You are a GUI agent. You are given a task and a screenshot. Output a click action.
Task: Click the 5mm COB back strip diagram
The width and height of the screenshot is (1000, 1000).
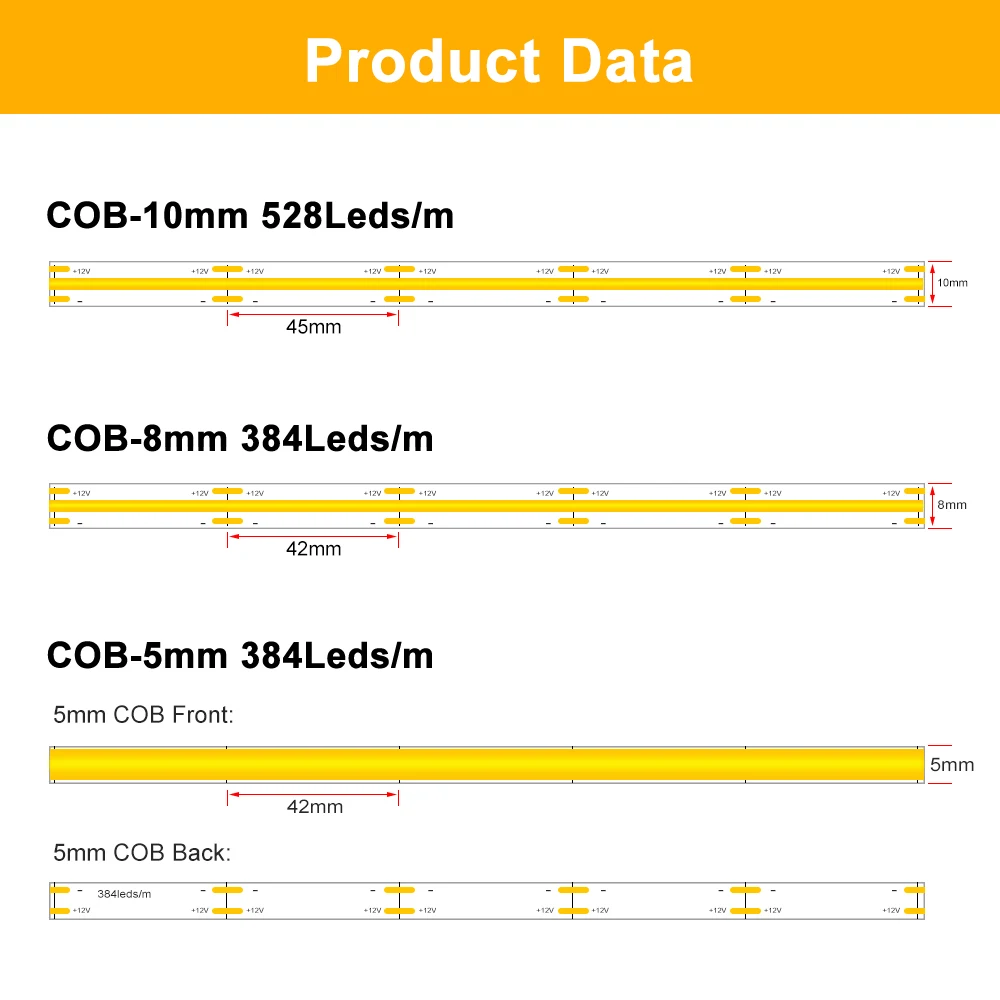click(x=487, y=901)
